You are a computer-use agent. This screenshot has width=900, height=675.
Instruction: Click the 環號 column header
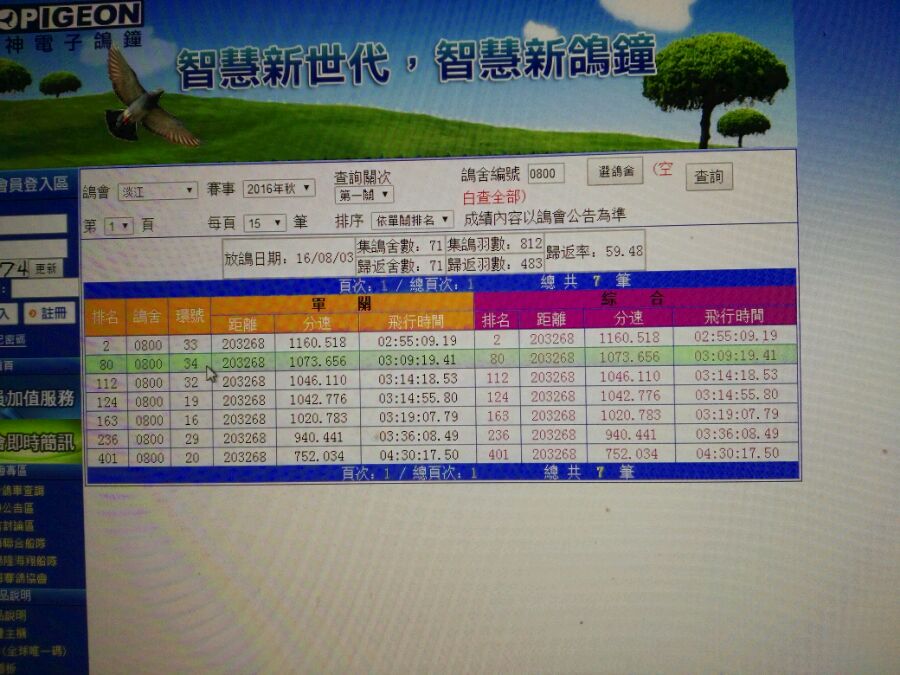point(190,315)
